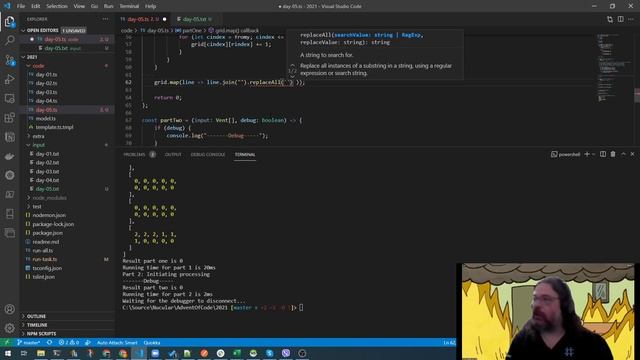The image size is (640, 360).
Task: Open the Run and Debug view
Action: (9, 79)
